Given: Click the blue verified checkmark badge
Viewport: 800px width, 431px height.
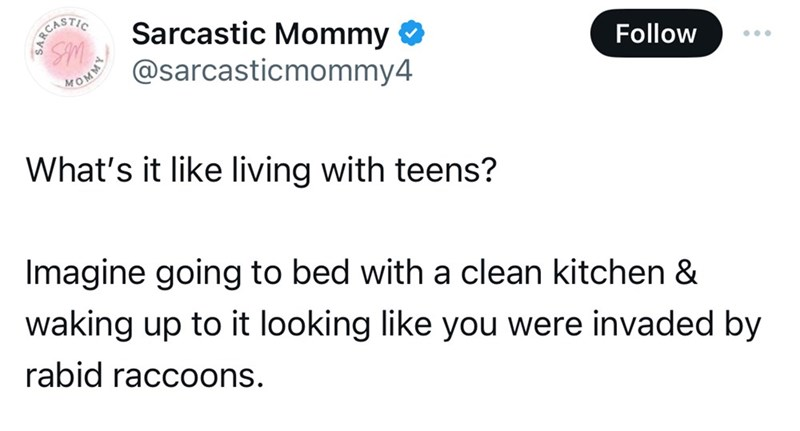Looking at the screenshot, I should [x=410, y=35].
